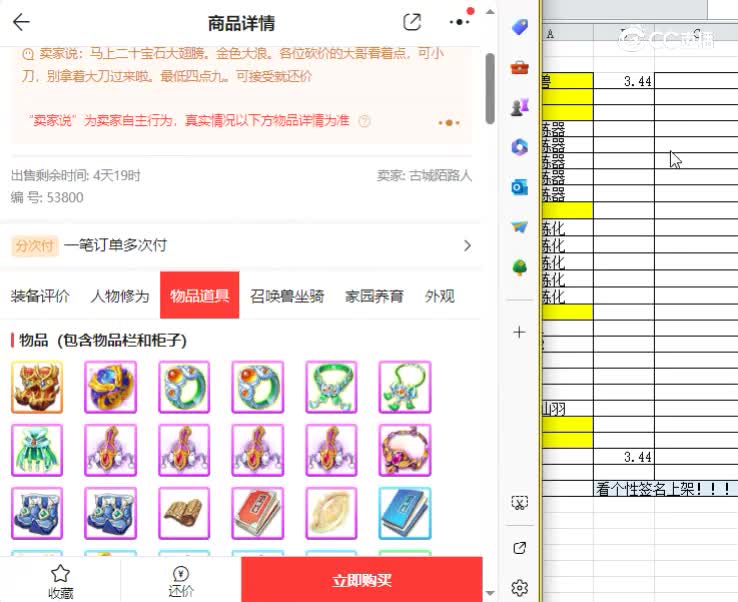Open the red toolbox sidebar icon
This screenshot has height=602, width=738.
point(520,68)
